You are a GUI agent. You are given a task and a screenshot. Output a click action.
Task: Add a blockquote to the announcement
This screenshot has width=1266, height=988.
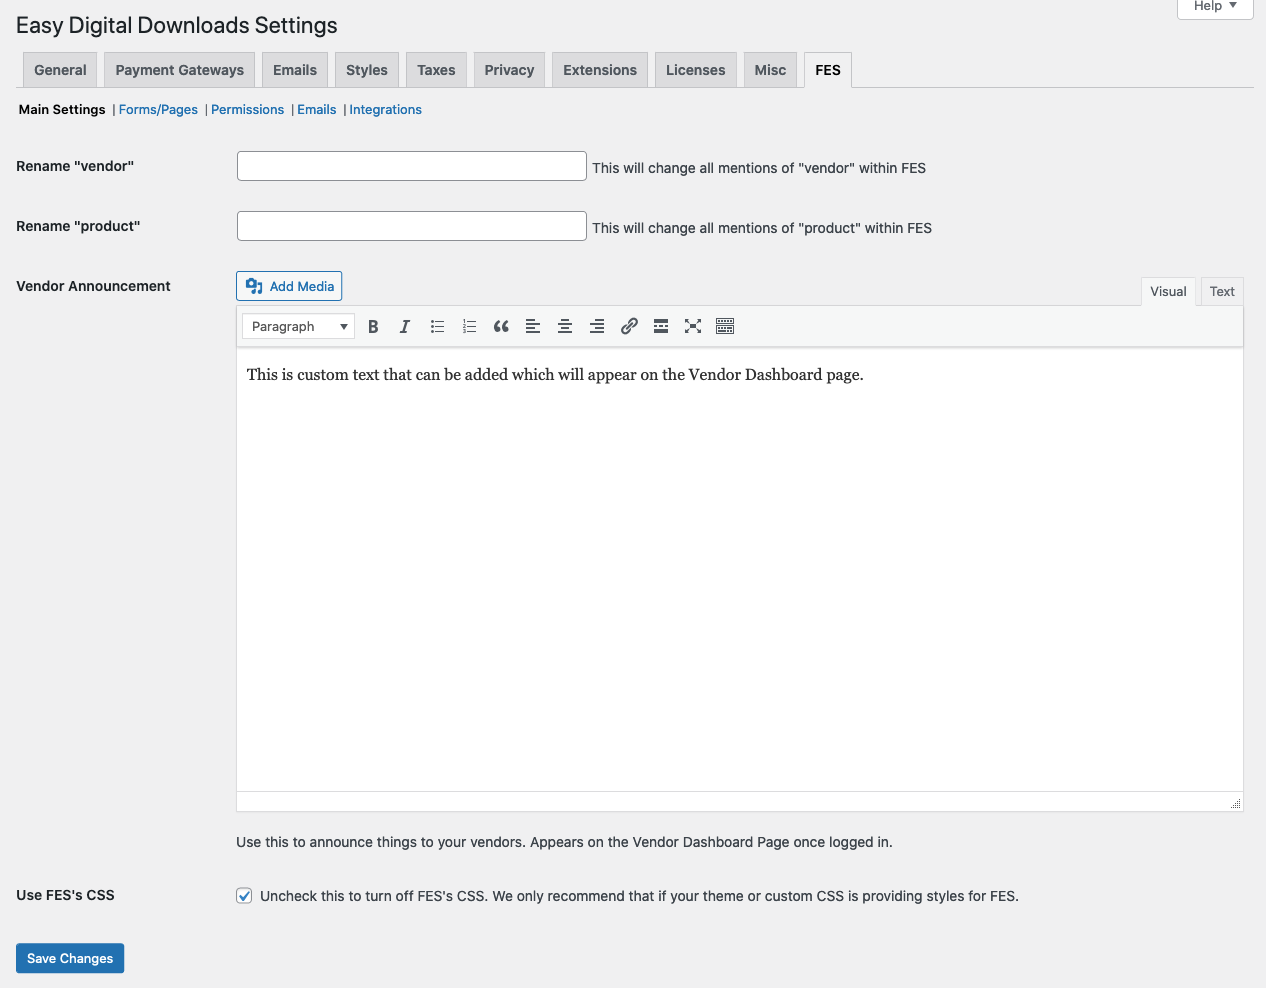[501, 327]
